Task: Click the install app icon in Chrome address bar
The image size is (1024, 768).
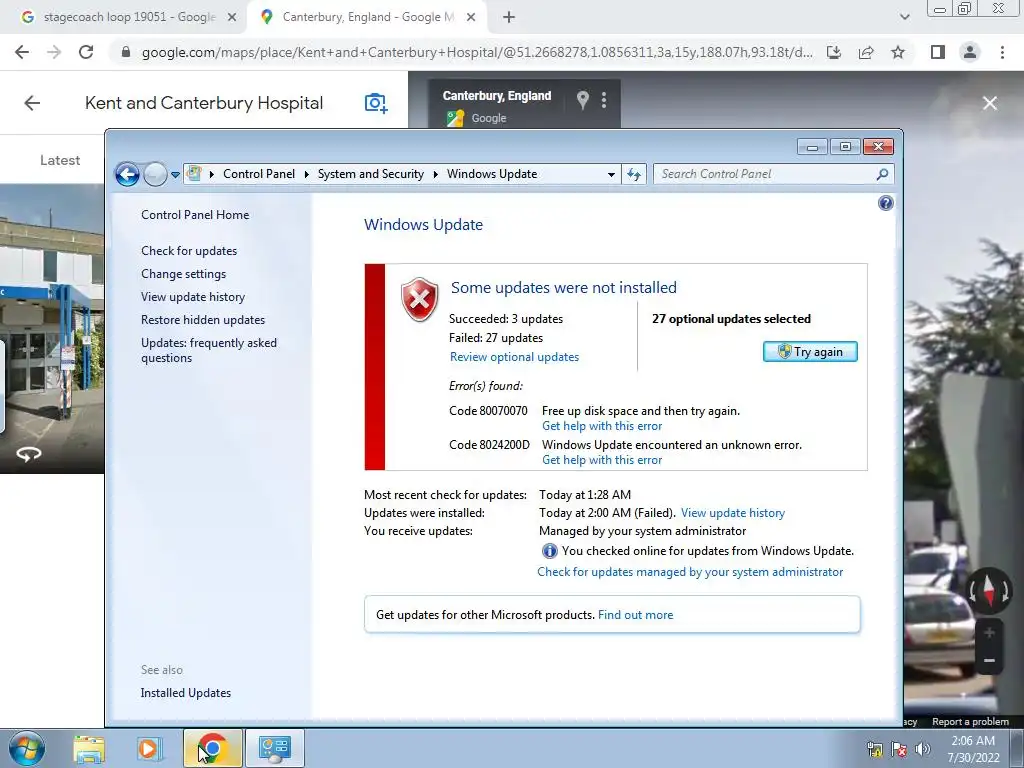Action: tap(834, 52)
